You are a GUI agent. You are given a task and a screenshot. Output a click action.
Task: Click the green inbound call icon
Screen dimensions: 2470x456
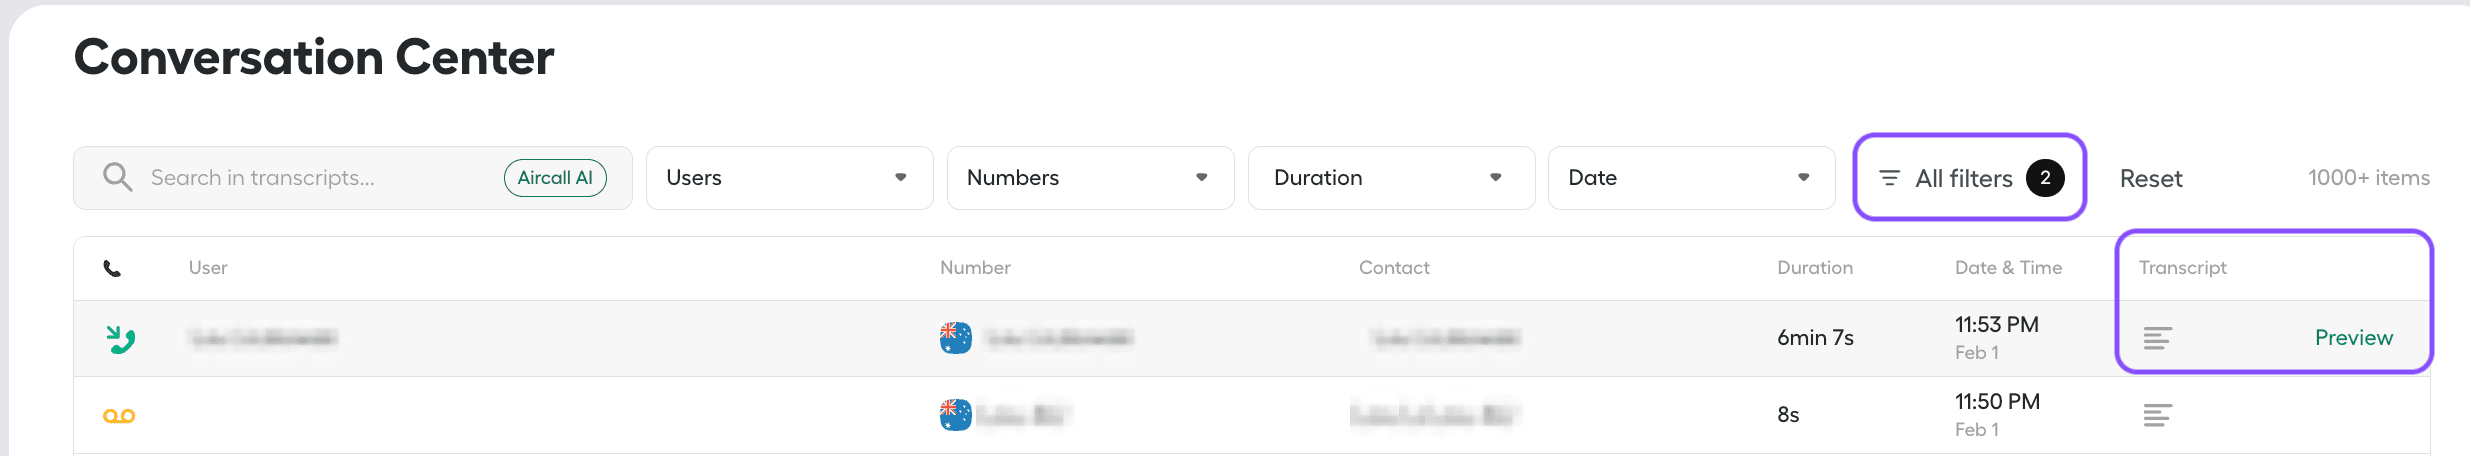[121, 339]
